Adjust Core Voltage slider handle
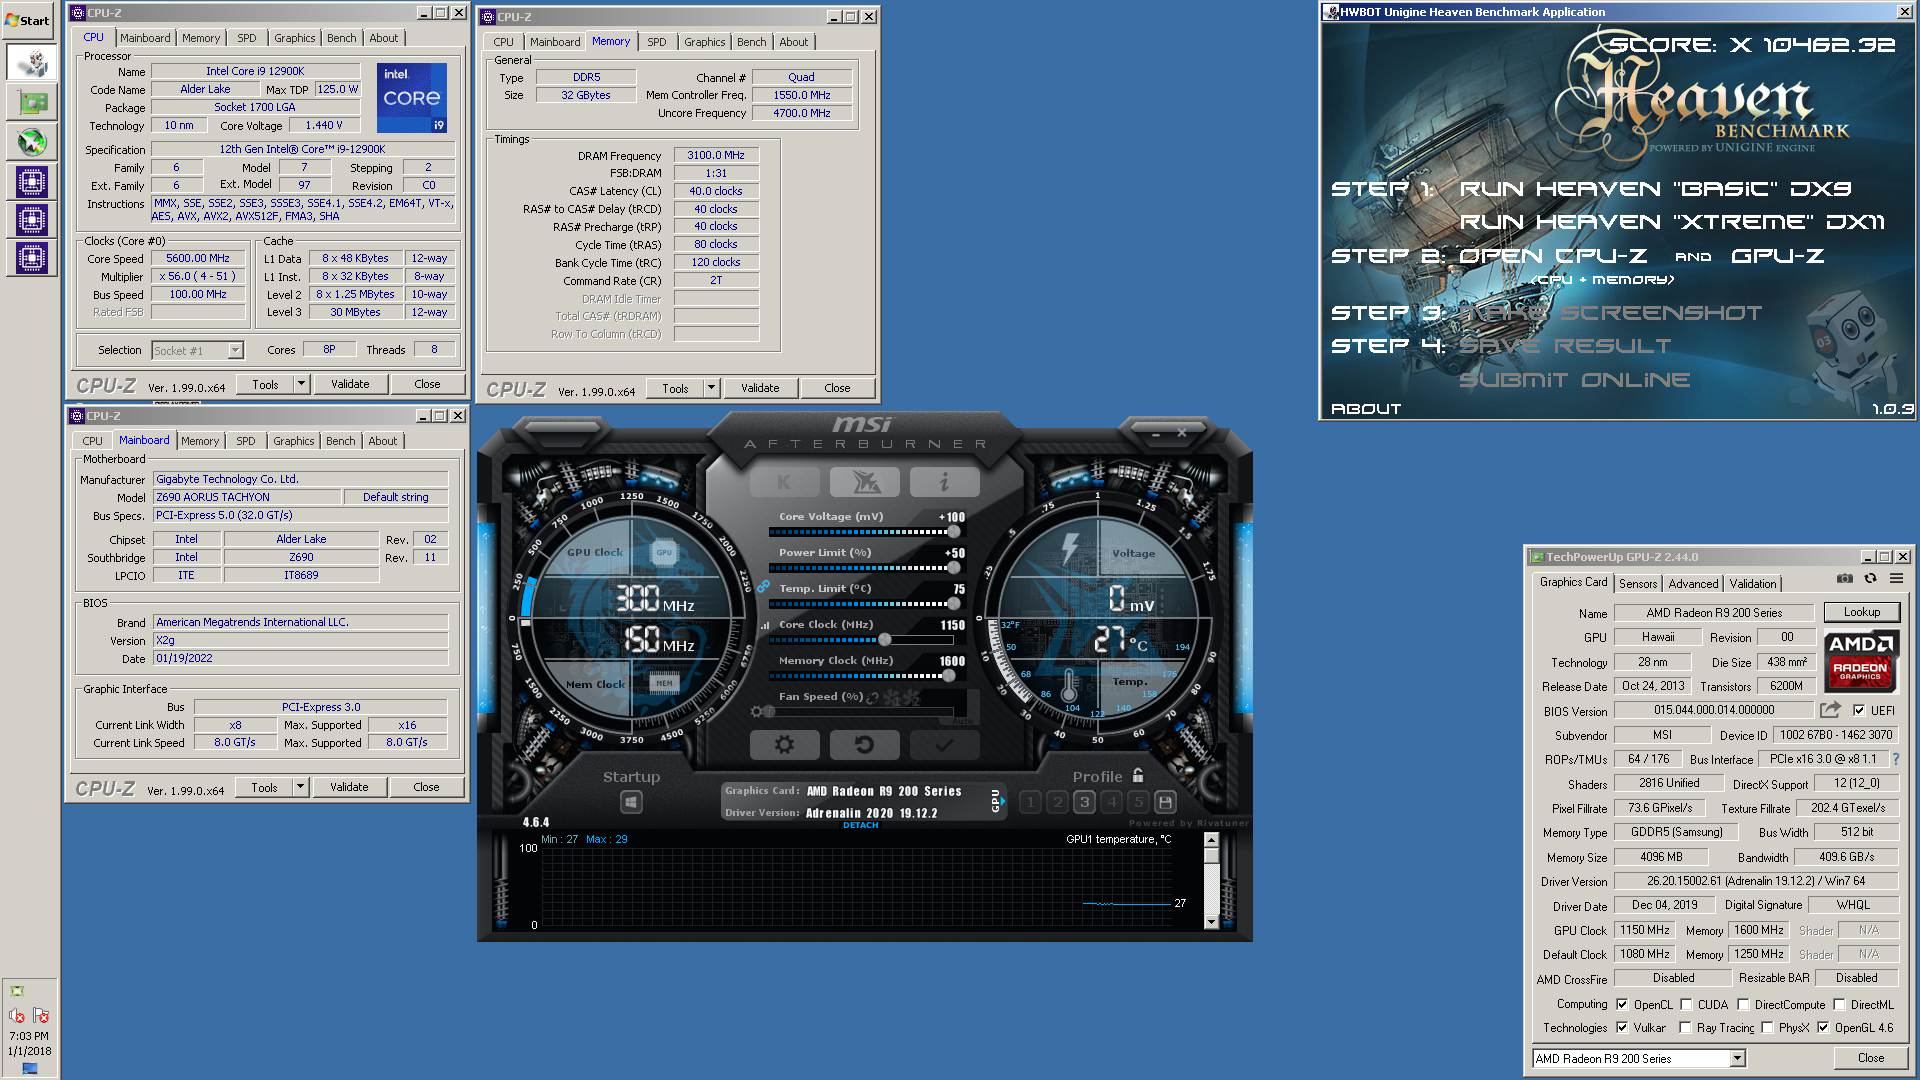 tap(954, 532)
